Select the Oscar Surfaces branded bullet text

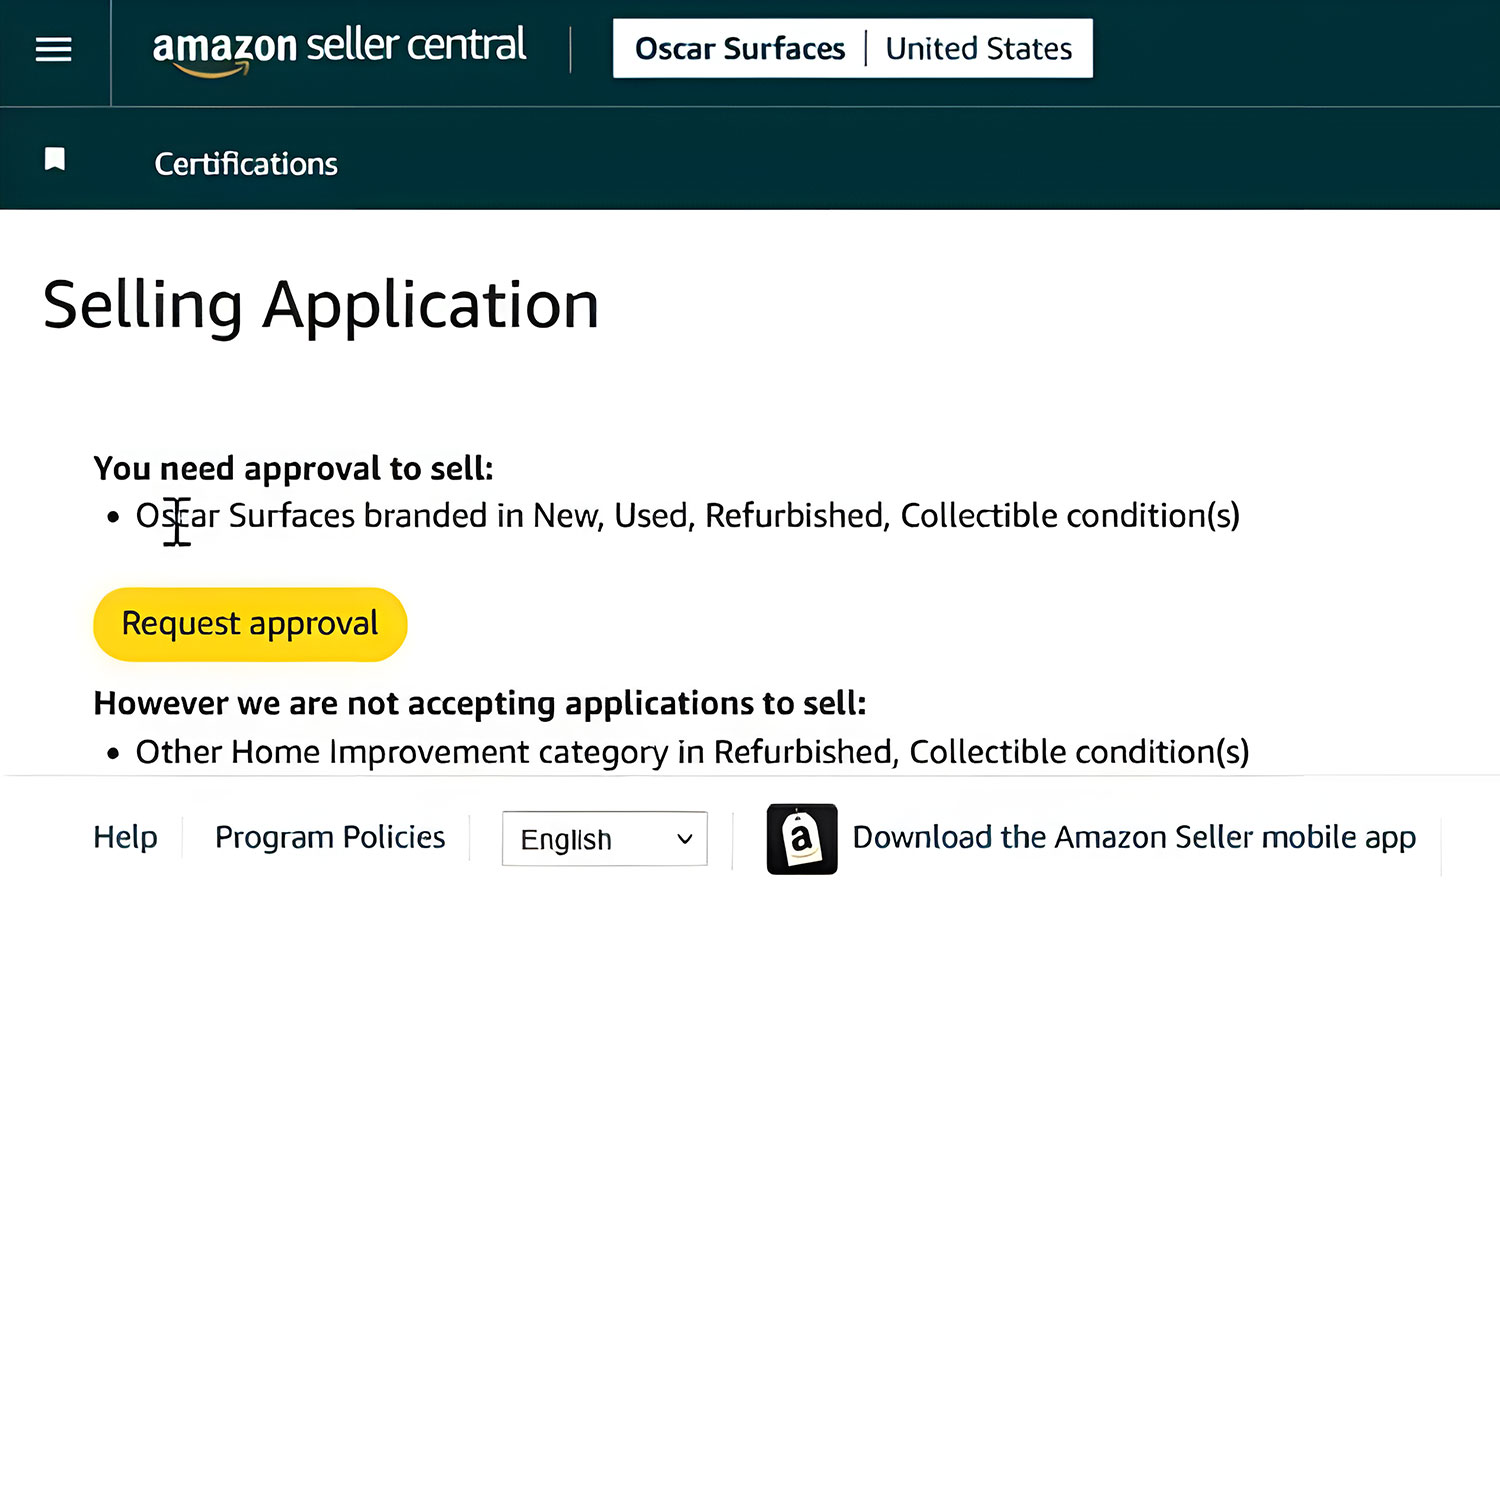(x=687, y=515)
